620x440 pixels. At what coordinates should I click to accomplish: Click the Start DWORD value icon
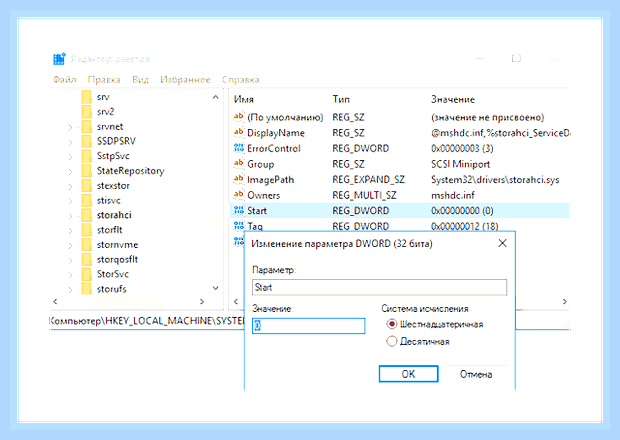click(239, 210)
